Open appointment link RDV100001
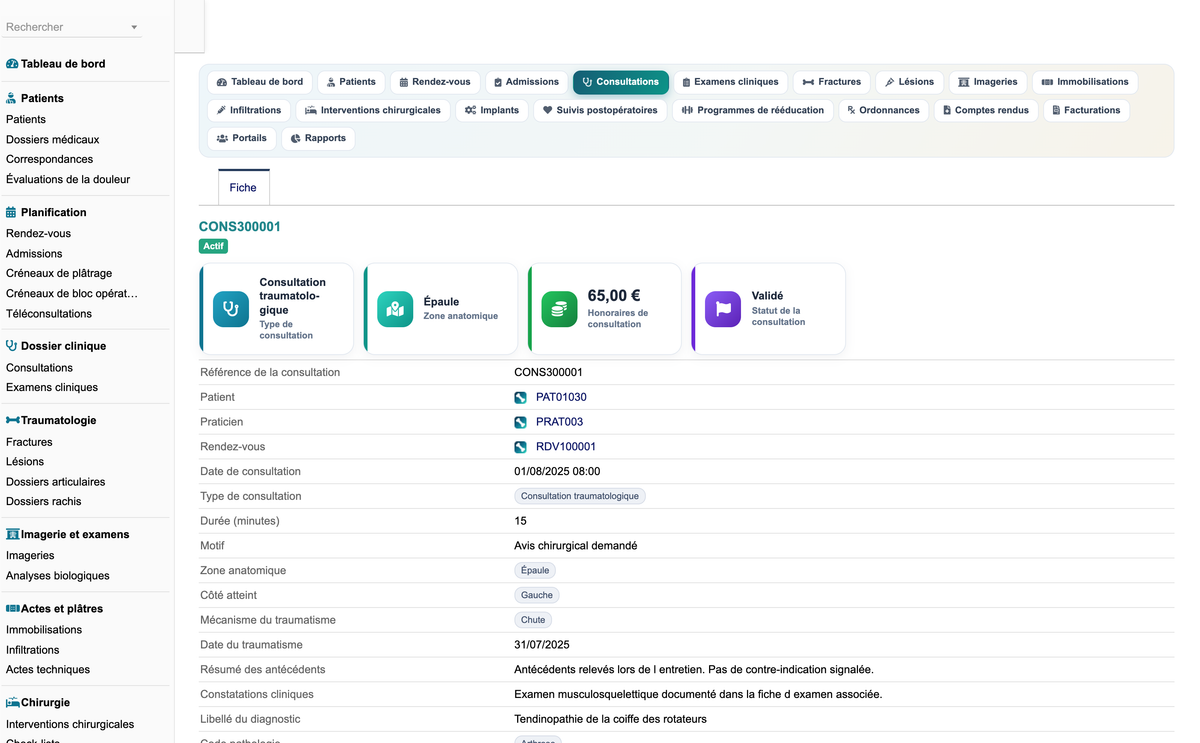The height and width of the screenshot is (743, 1200). [566, 447]
